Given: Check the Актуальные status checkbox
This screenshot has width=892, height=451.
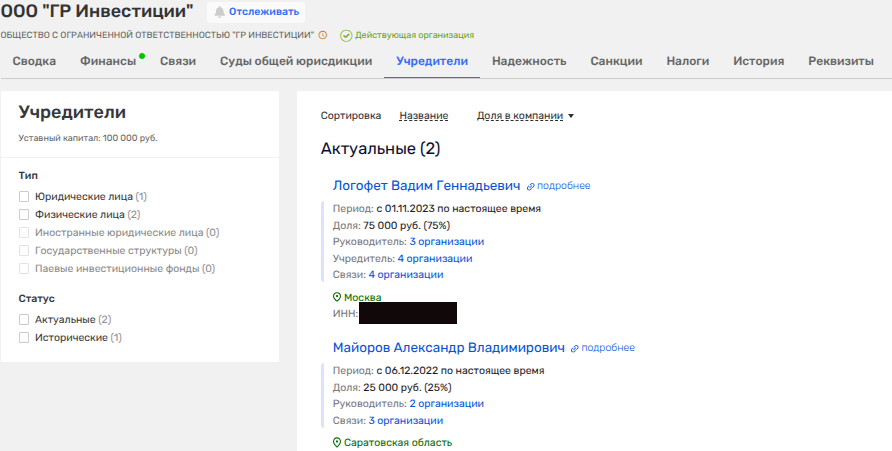Looking at the screenshot, I should pyautogui.click(x=24, y=320).
